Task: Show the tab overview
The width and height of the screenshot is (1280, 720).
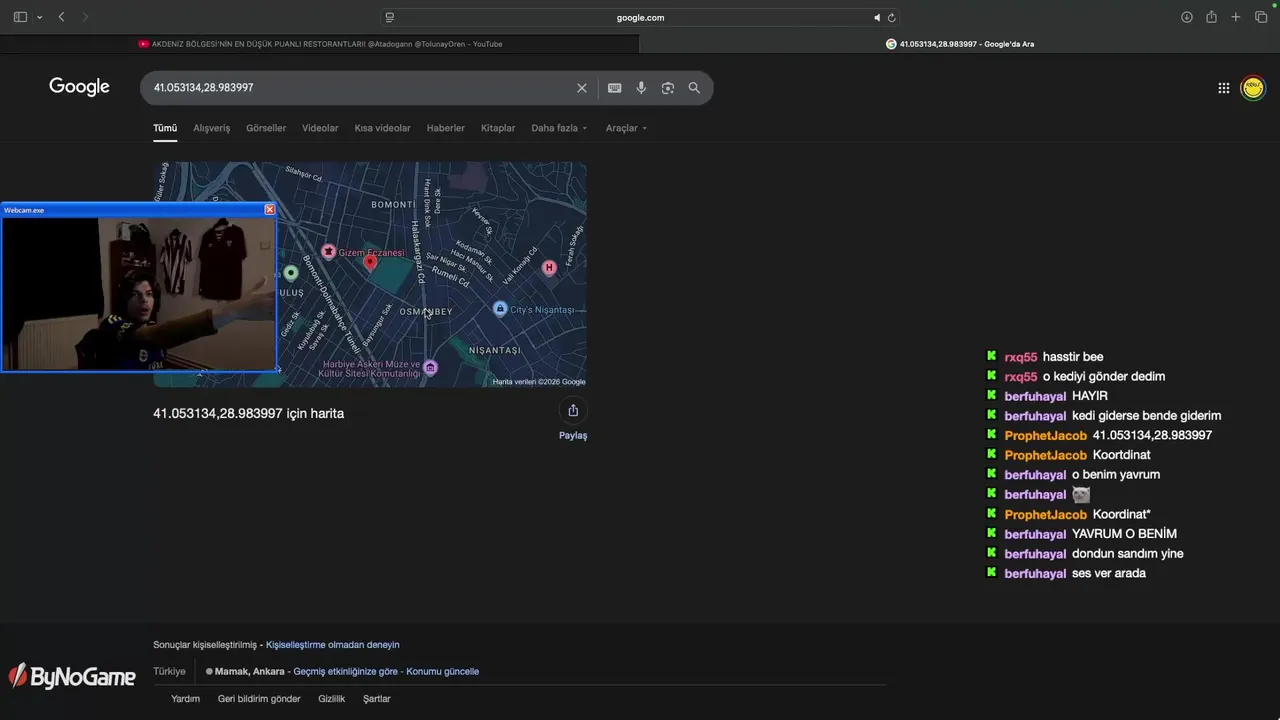Action: tap(1261, 17)
